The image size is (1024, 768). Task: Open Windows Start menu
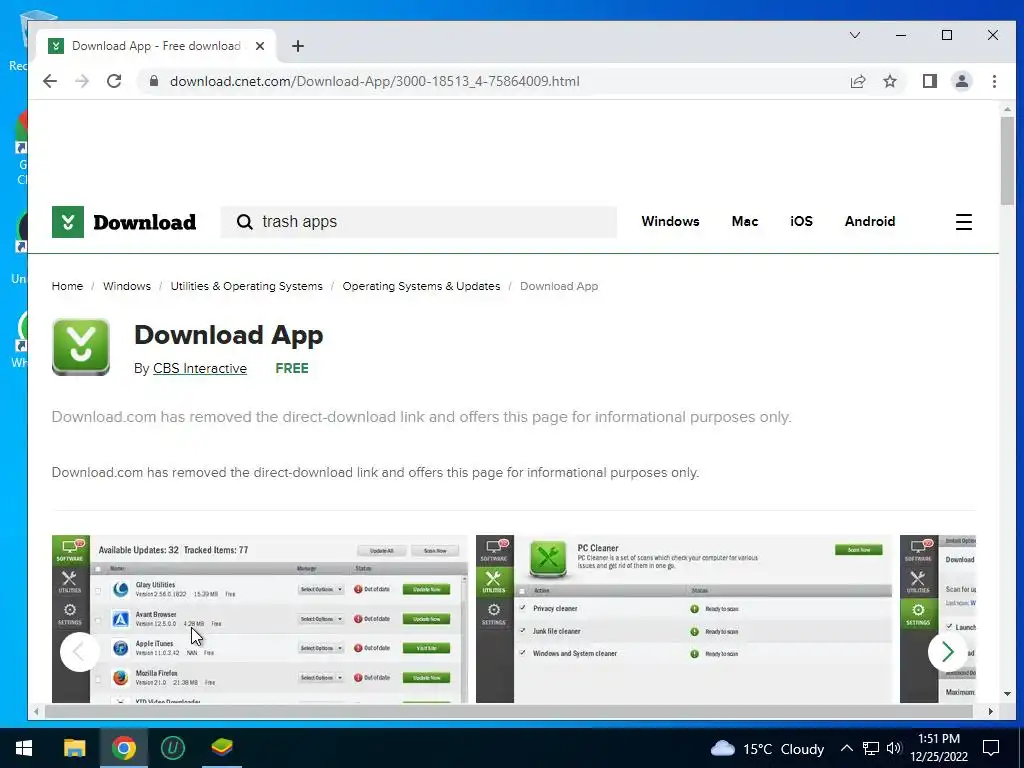(24, 748)
